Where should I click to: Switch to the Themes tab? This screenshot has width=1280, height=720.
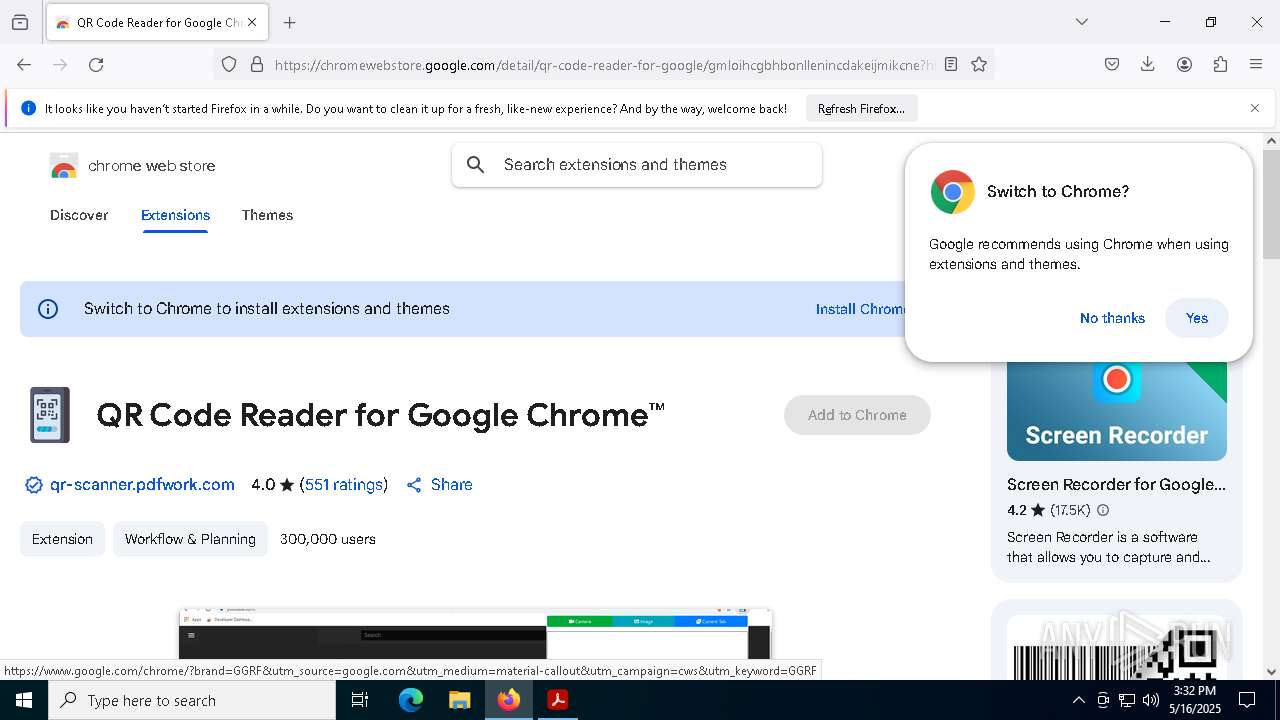pos(267,215)
